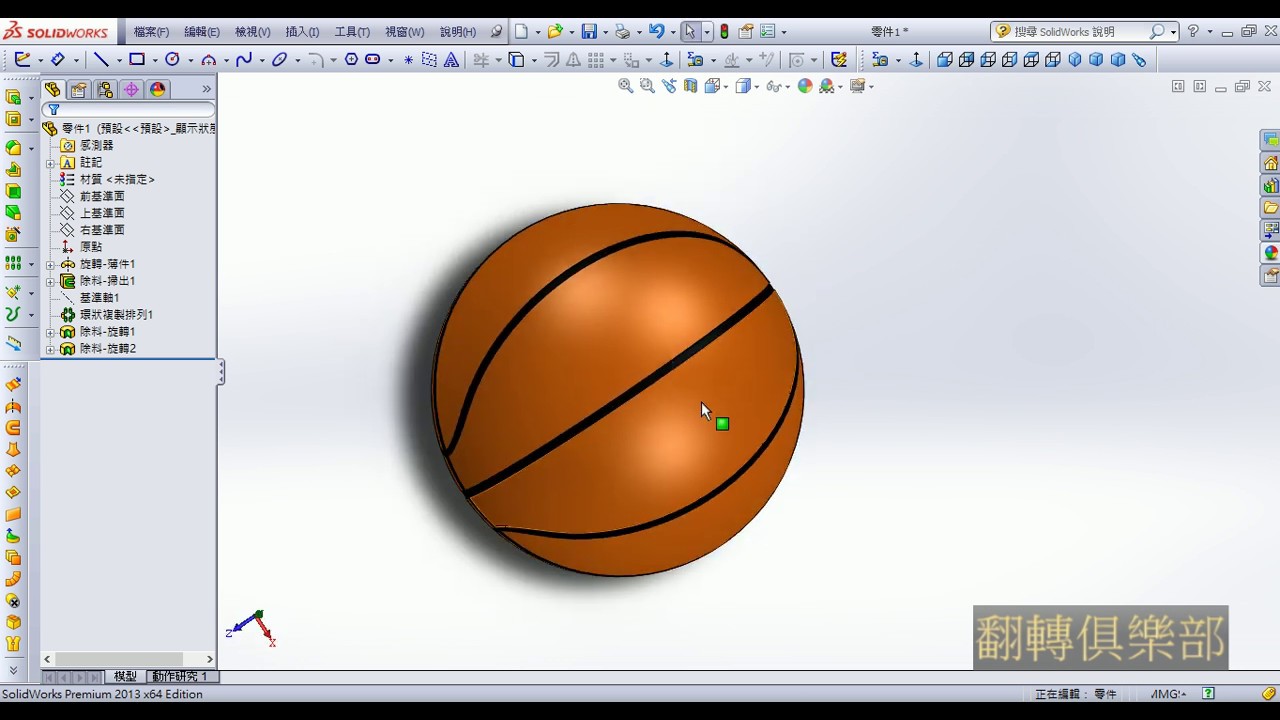Screen dimensions: 1280x720
Task: Click the Zoom to Fit icon
Action: click(x=626, y=86)
